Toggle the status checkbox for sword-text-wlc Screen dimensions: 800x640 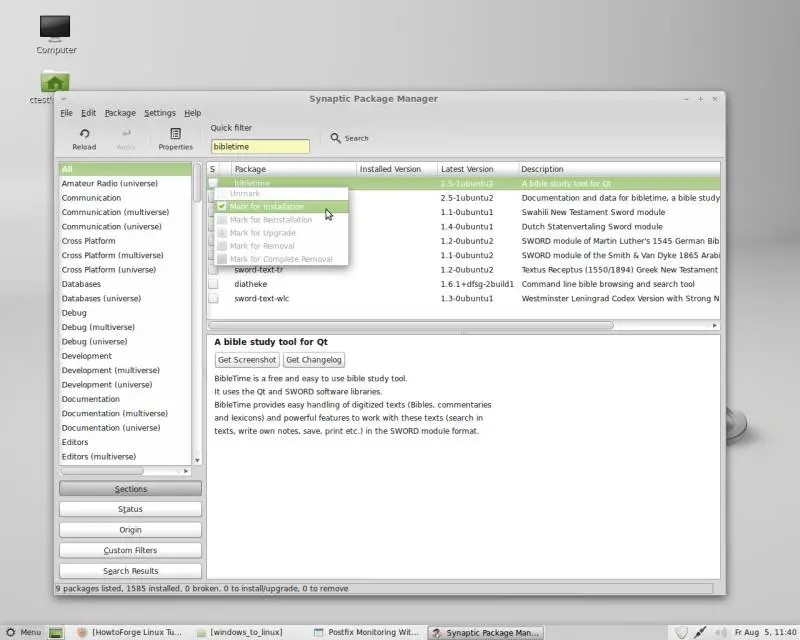click(213, 299)
